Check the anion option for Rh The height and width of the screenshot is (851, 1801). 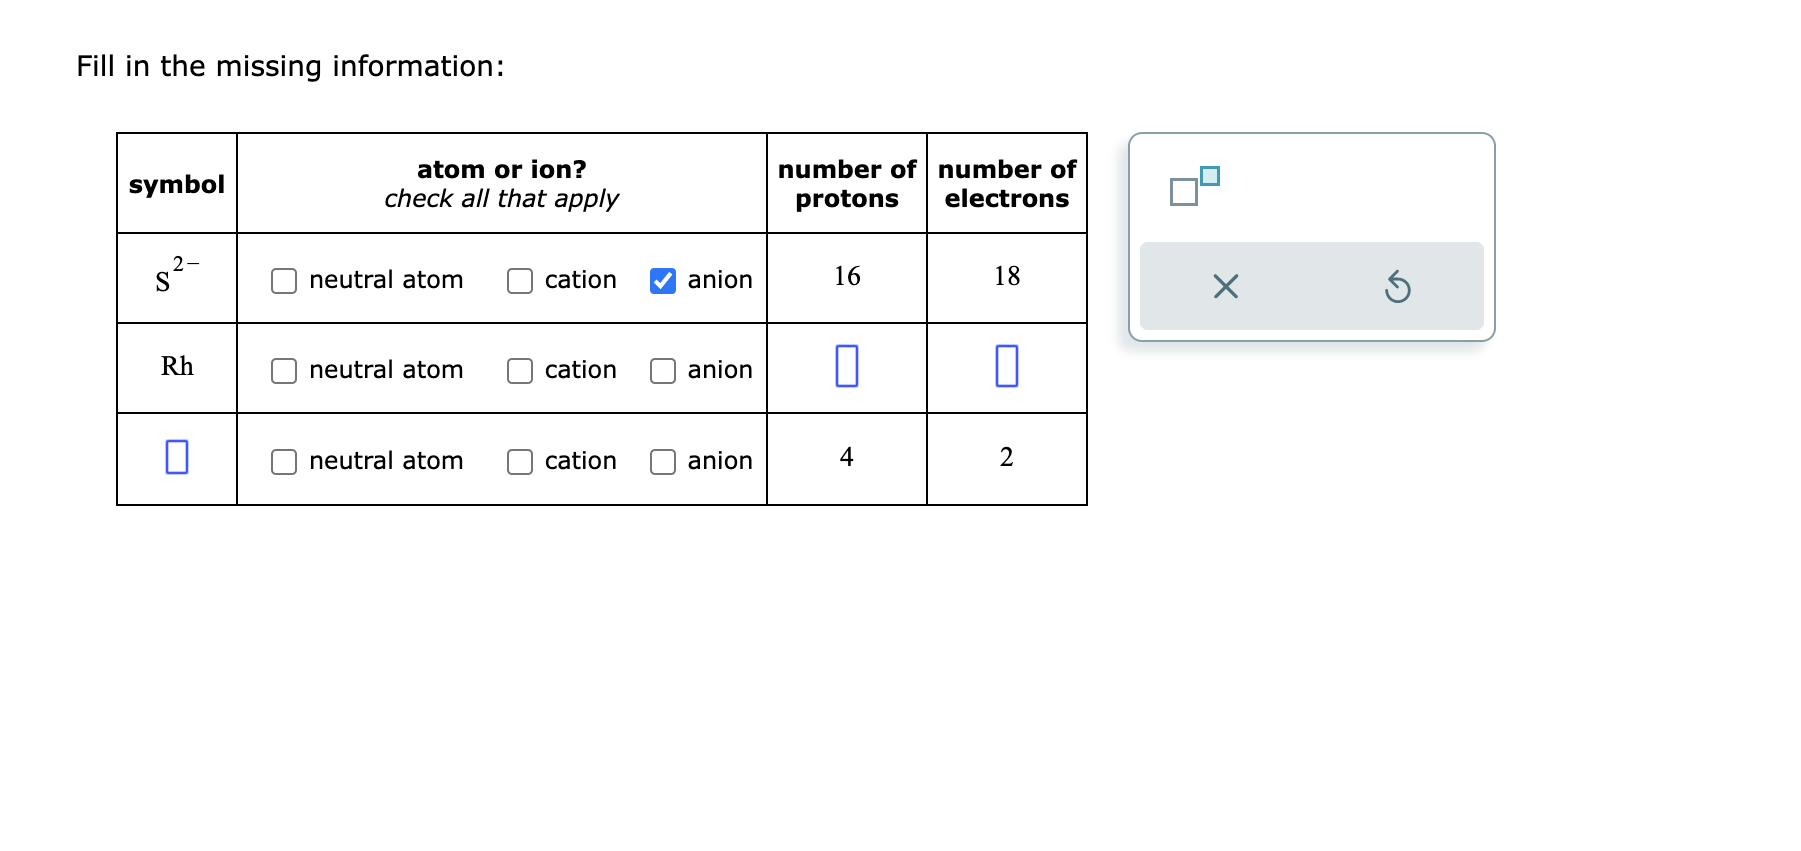[x=662, y=371]
